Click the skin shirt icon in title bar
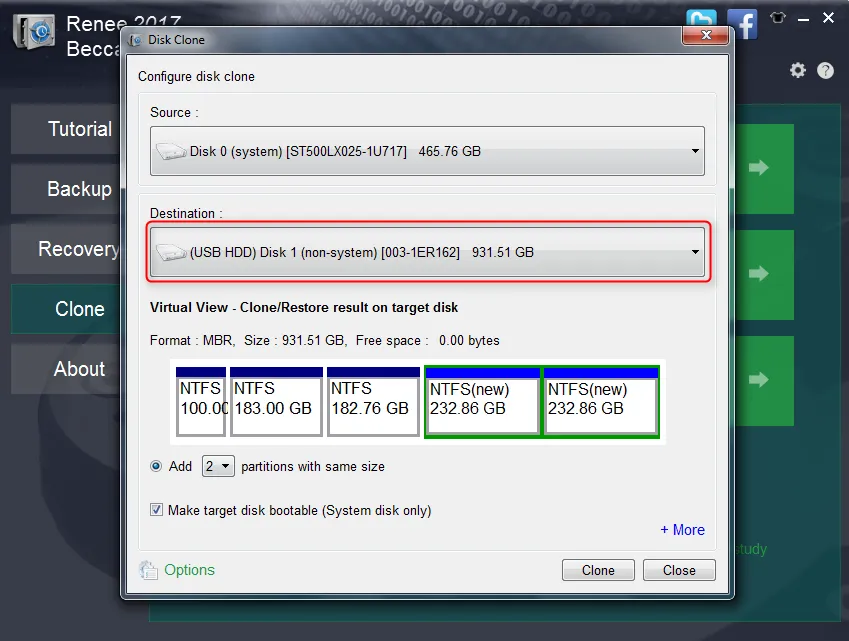This screenshot has width=849, height=641. (x=778, y=18)
